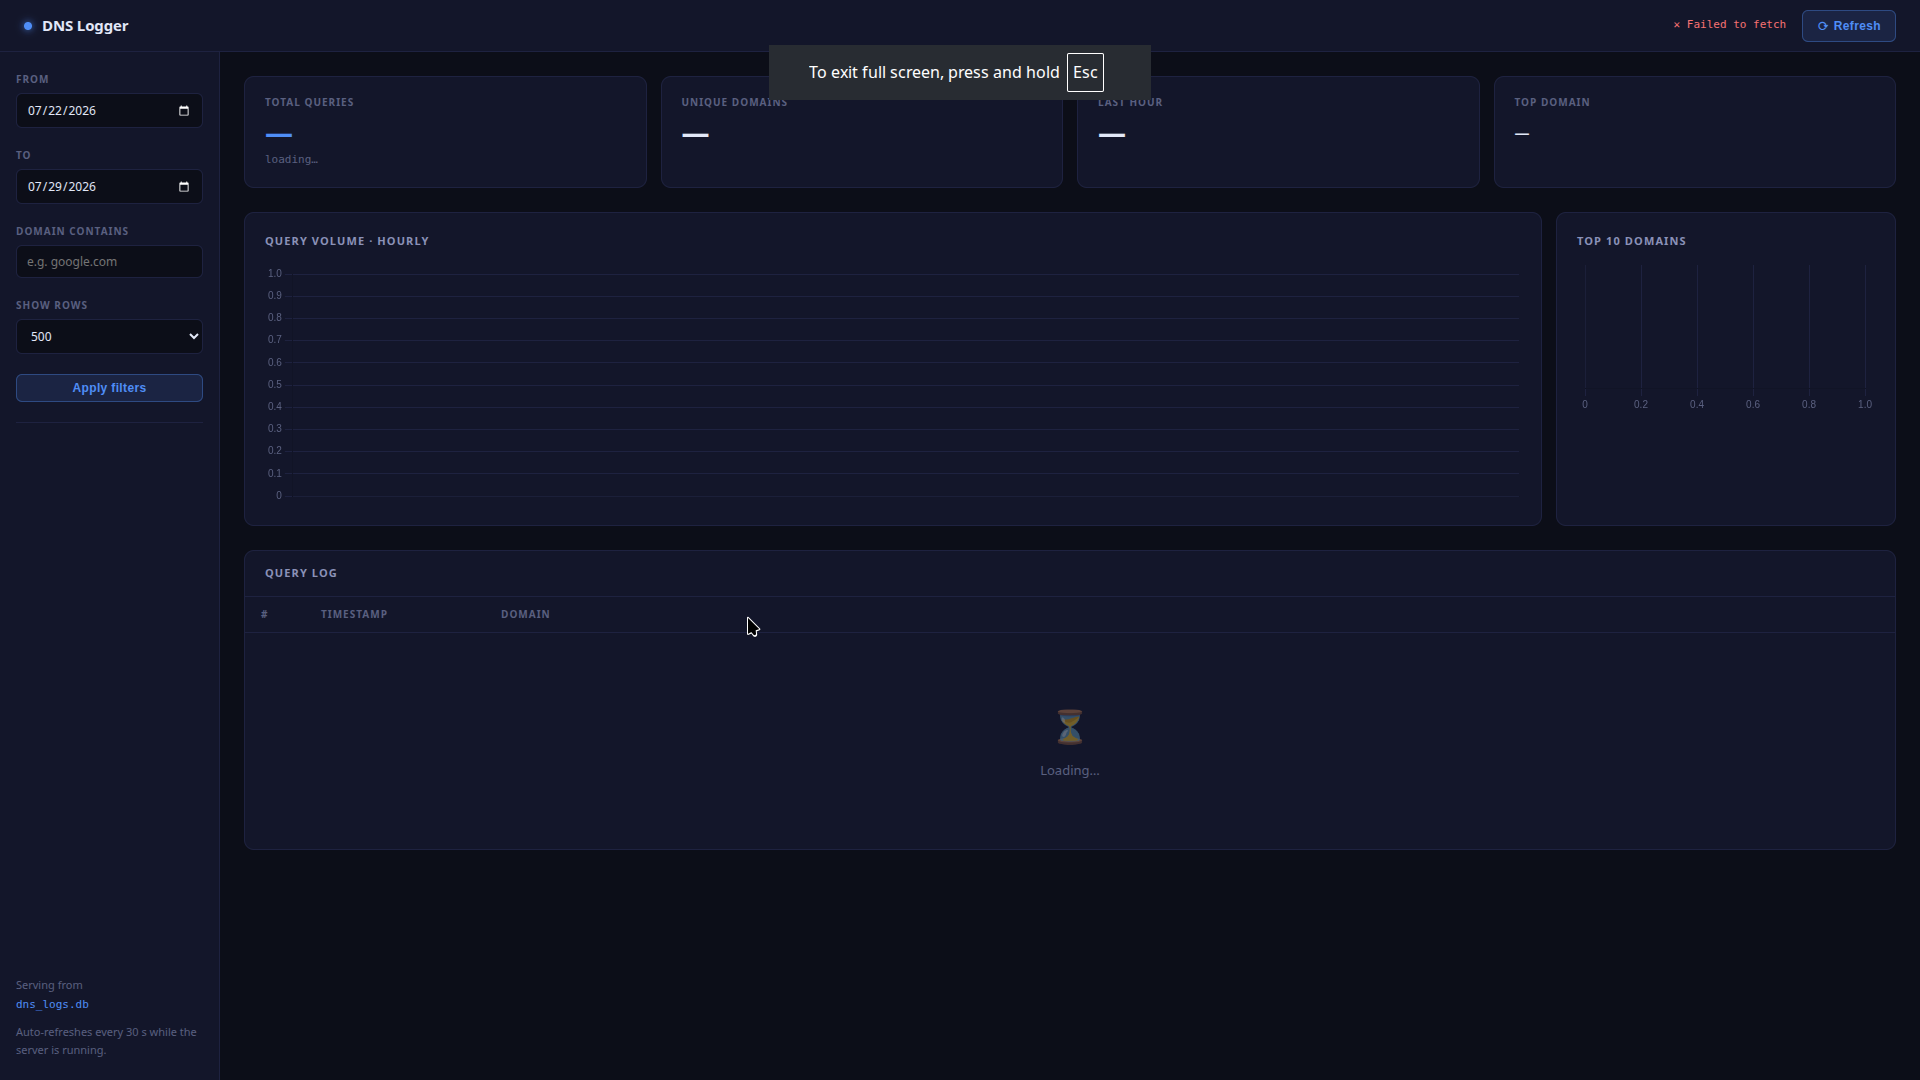Open the TO date calendar picker icon
The image size is (1920, 1080).
pyautogui.click(x=183, y=187)
